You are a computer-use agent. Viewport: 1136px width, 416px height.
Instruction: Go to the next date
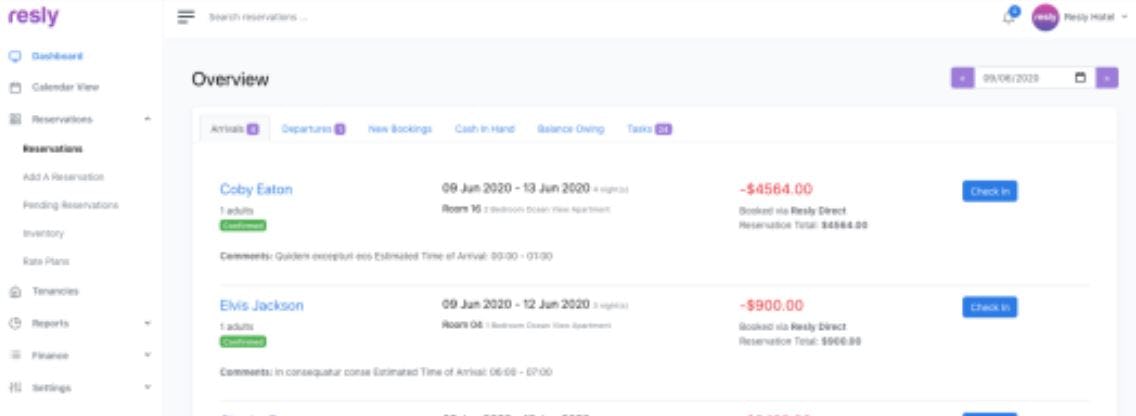[x=1107, y=77]
